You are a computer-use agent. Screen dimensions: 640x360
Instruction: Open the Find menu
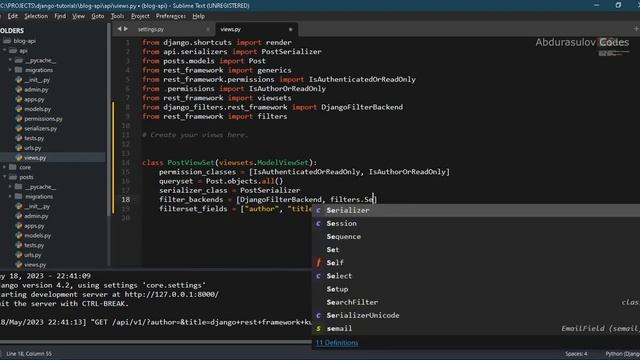tap(60, 16)
